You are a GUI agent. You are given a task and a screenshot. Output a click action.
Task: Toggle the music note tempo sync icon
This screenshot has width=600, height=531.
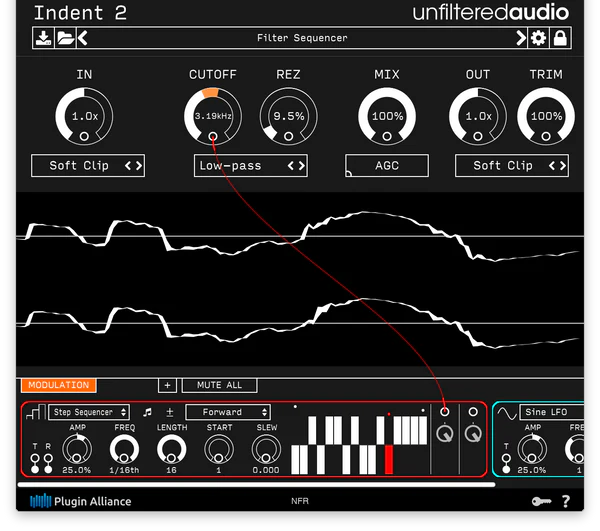coord(147,412)
